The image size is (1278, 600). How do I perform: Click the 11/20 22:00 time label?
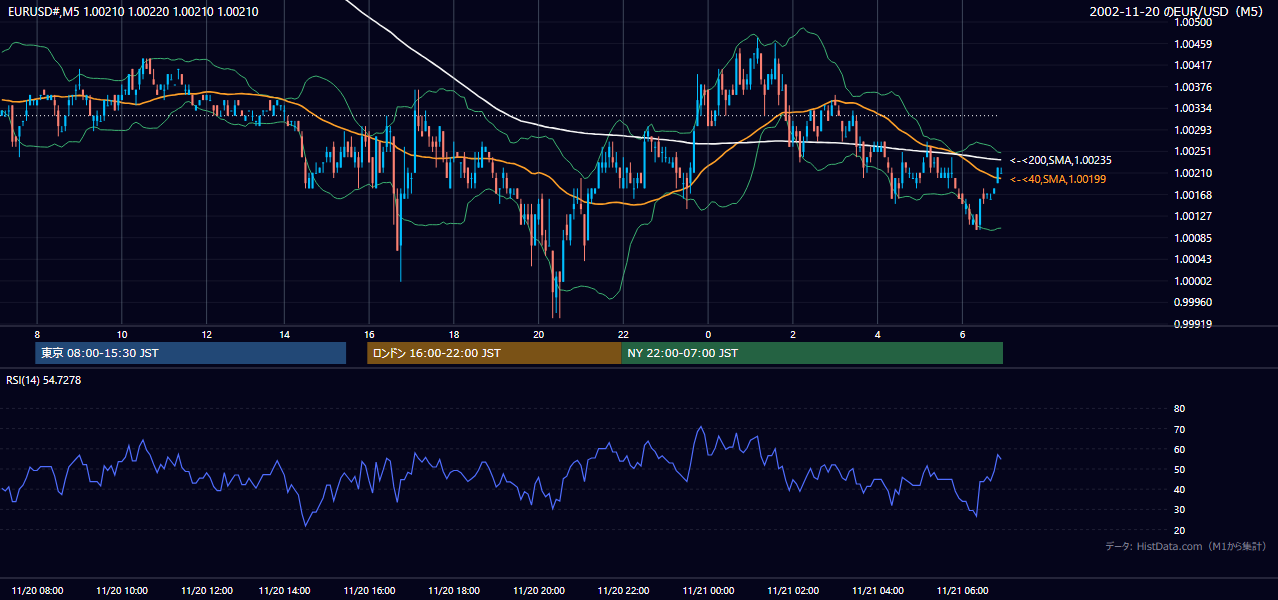click(623, 591)
